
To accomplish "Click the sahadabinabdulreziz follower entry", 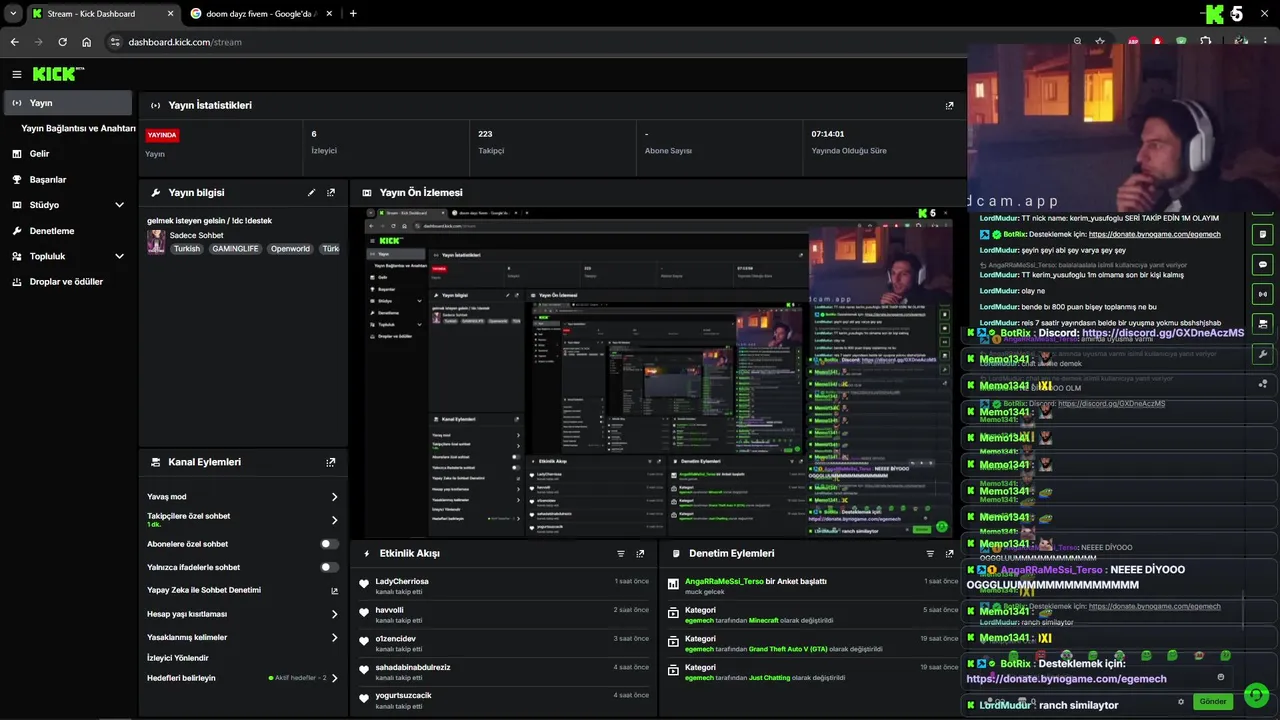I will point(503,671).
